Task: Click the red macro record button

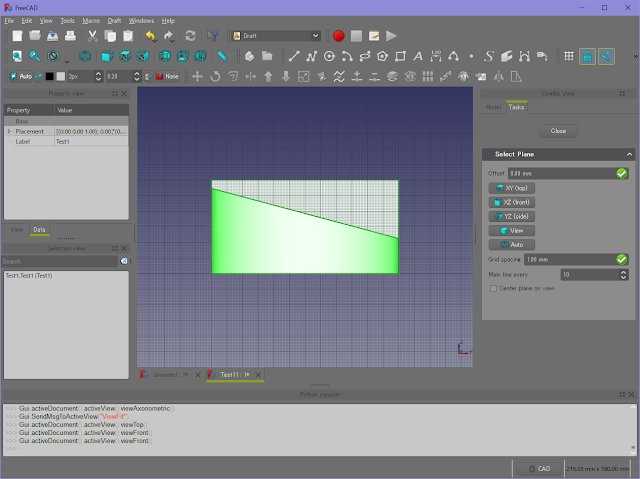Action: click(x=339, y=36)
